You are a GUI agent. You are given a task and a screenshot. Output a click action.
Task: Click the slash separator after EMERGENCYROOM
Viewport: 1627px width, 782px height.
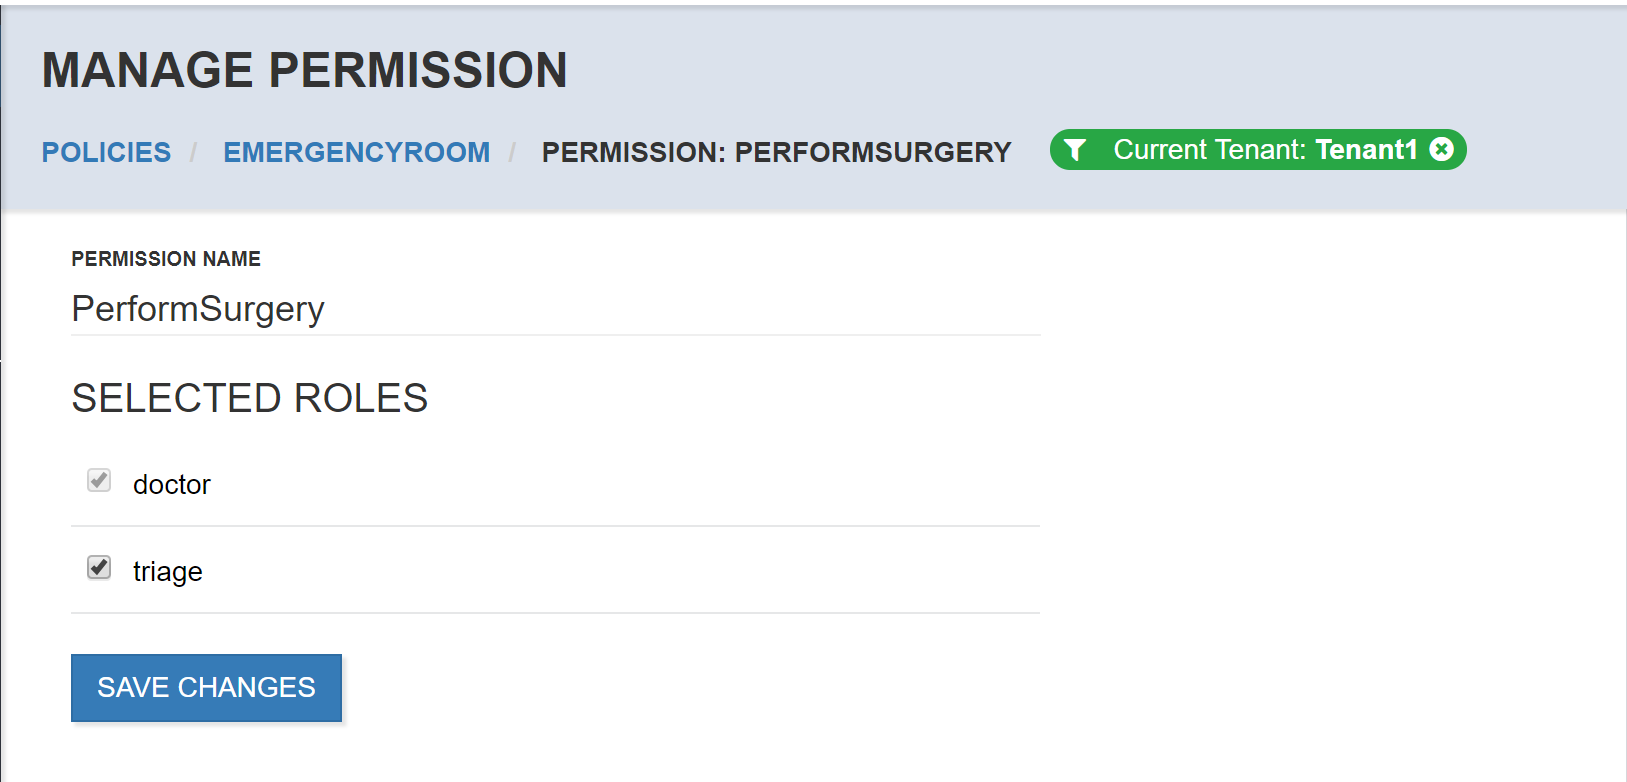coord(512,152)
